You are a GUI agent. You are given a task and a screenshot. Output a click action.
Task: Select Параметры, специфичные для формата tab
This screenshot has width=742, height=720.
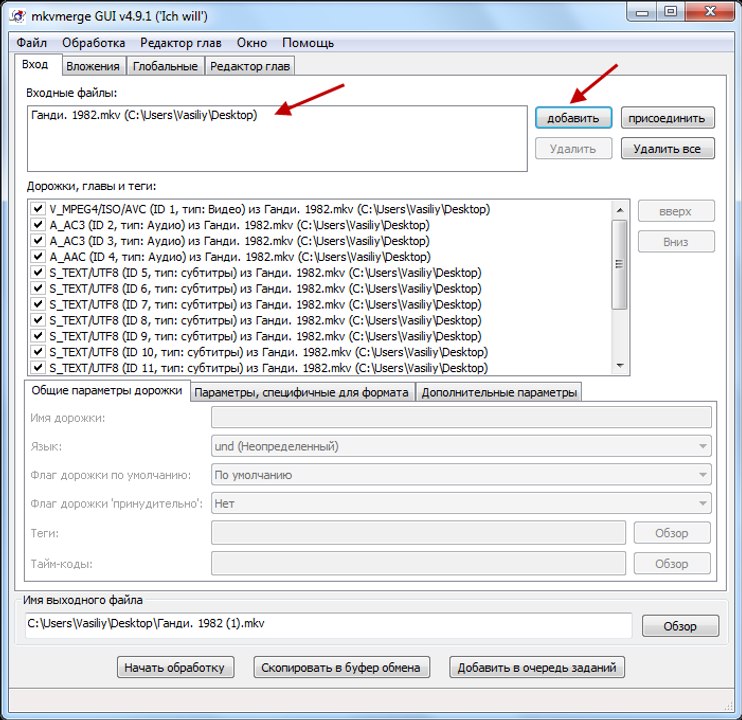pos(302,393)
